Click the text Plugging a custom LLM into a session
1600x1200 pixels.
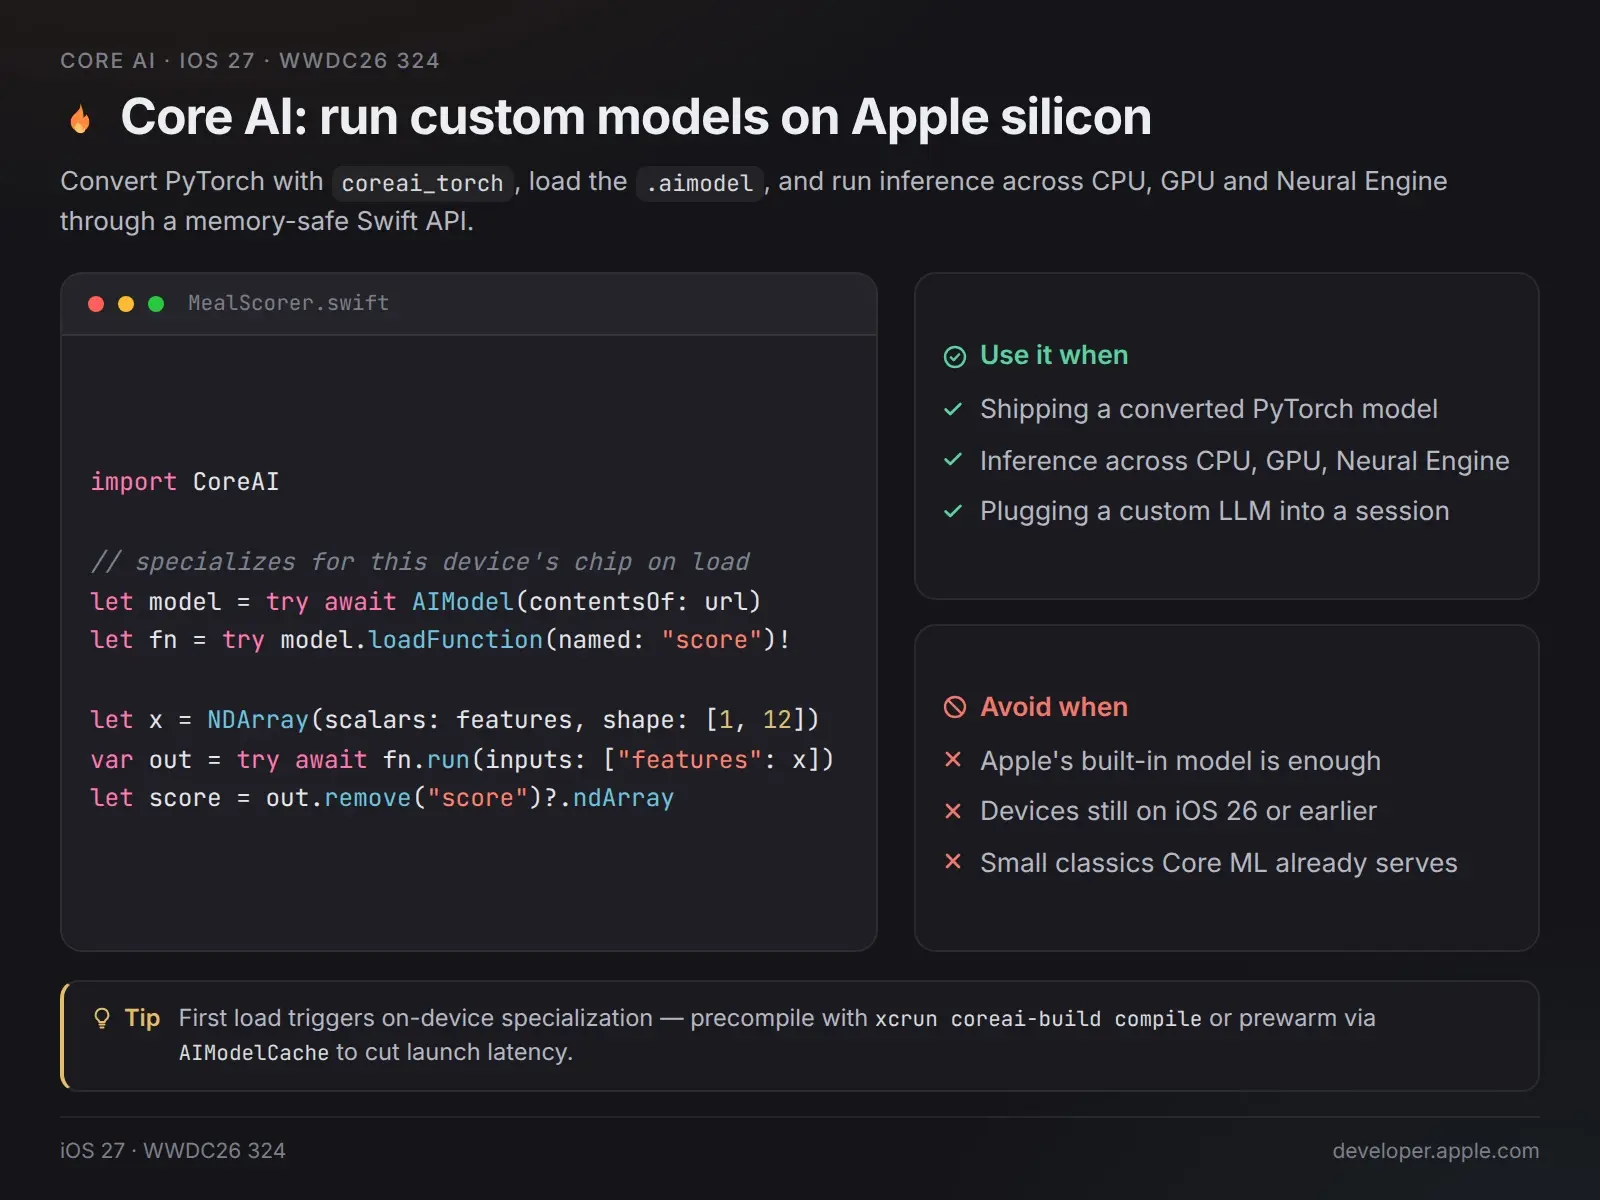tap(1215, 511)
